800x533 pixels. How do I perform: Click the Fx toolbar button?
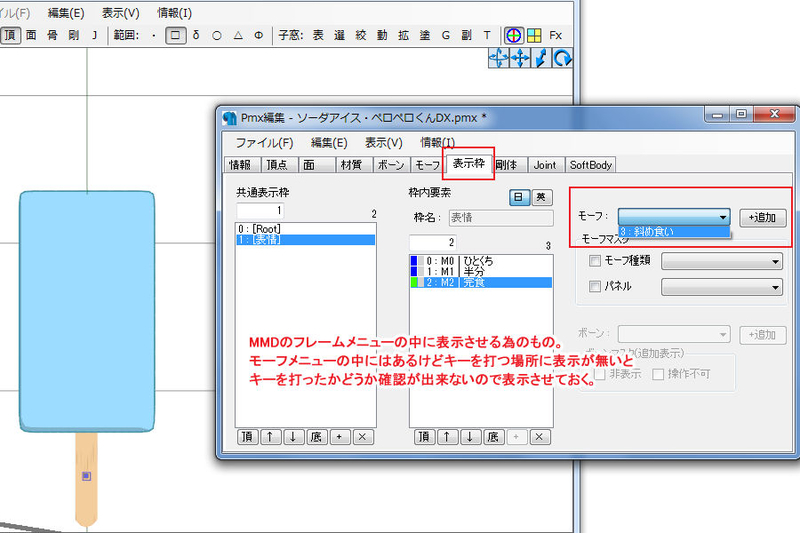tap(556, 35)
